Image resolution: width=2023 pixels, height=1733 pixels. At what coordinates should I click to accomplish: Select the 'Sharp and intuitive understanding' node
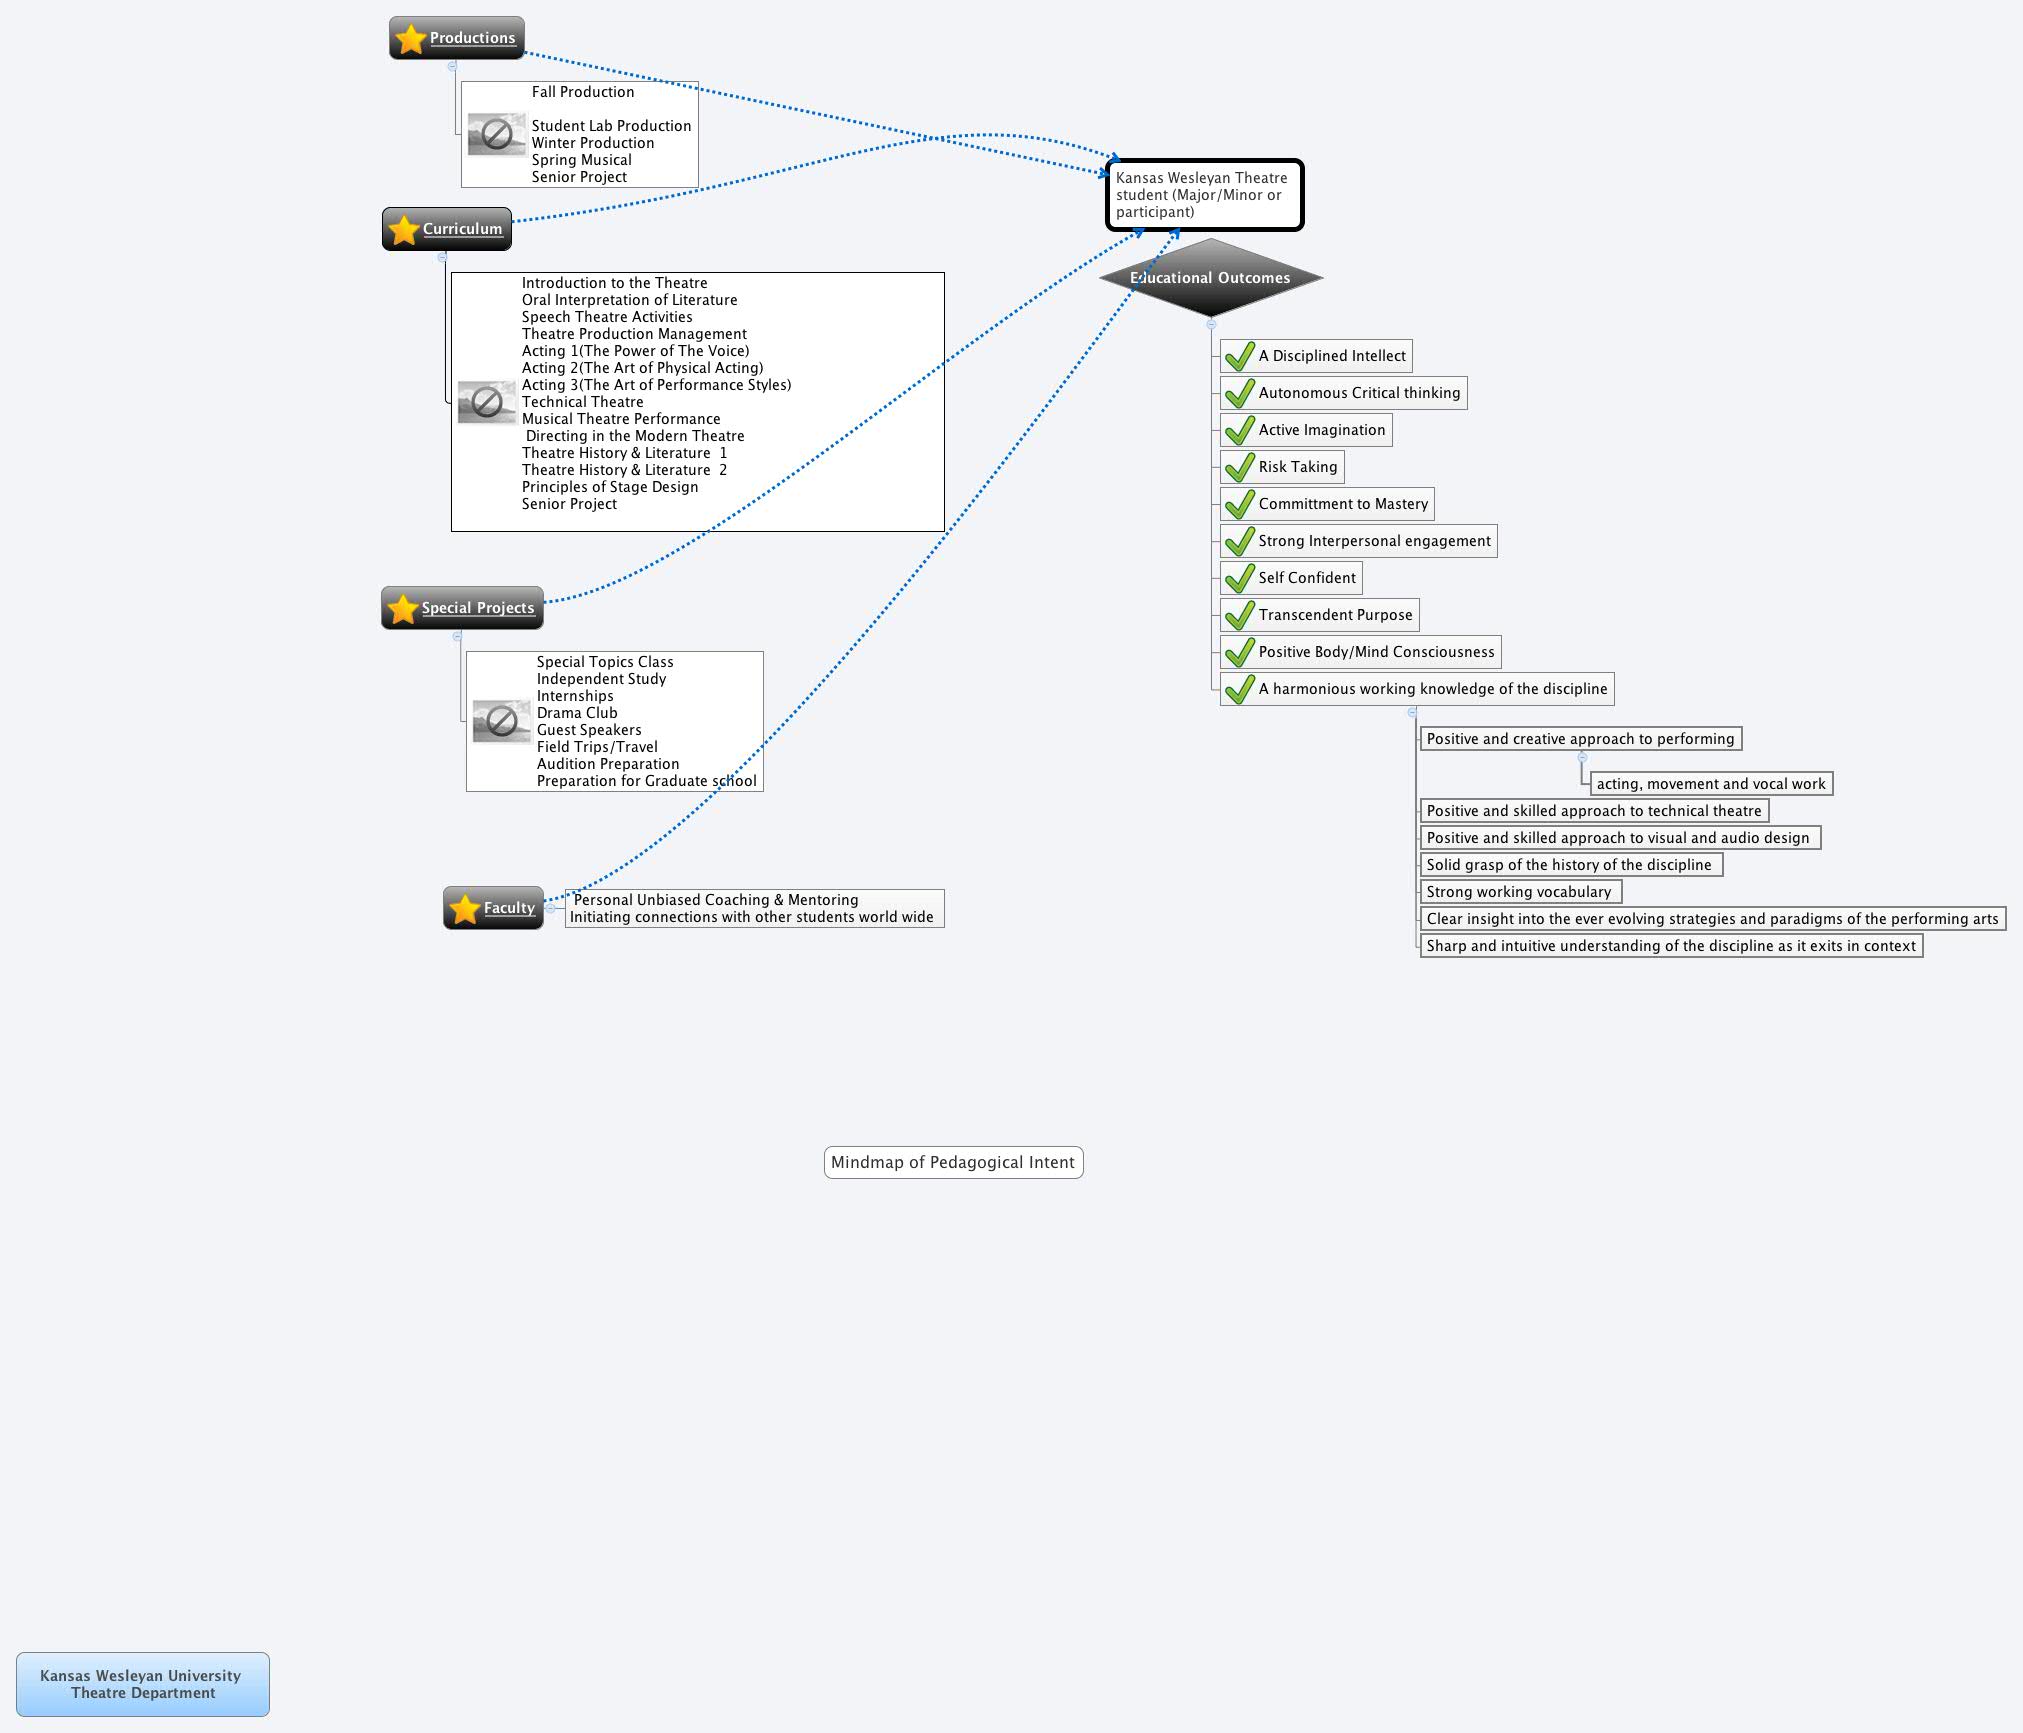point(1671,946)
